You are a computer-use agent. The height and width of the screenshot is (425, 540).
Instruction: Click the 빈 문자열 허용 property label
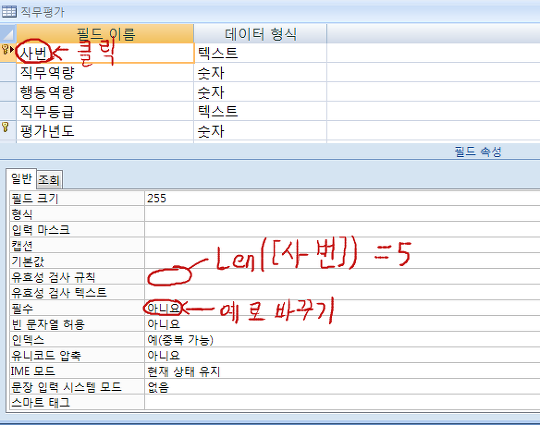pyautogui.click(x=77, y=324)
